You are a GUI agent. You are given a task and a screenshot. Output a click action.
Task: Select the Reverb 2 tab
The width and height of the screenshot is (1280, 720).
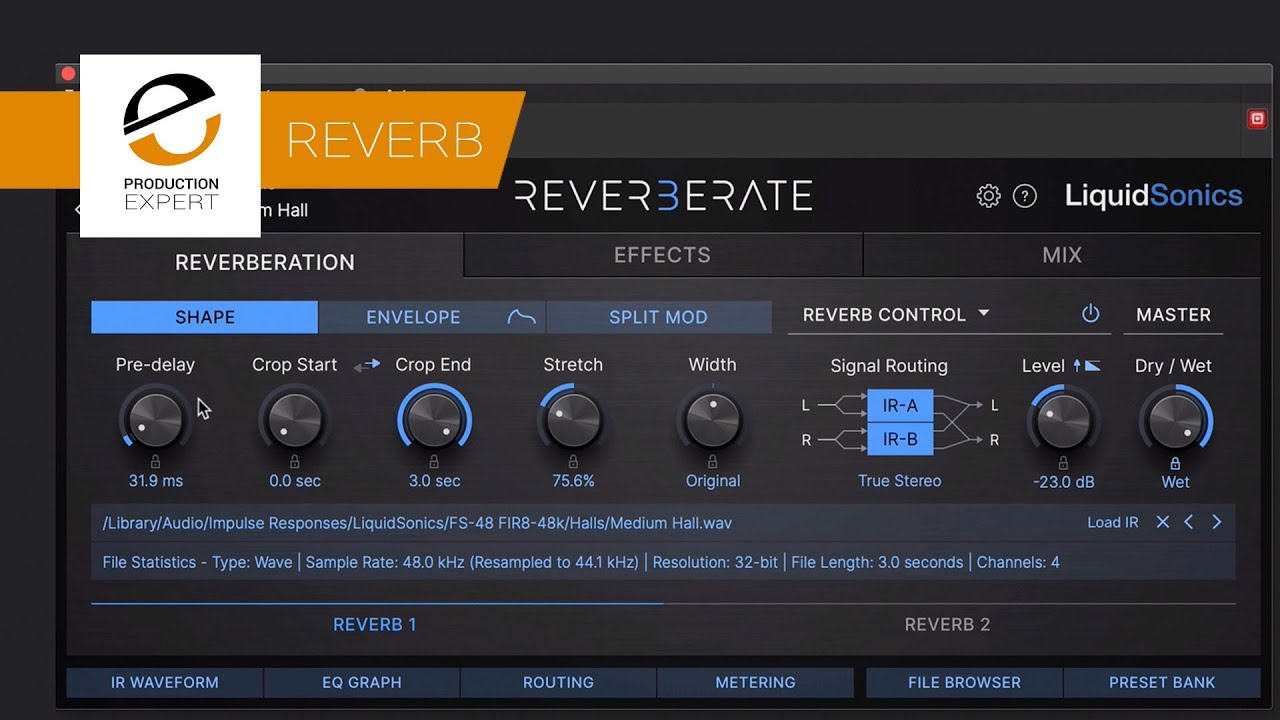coord(947,624)
